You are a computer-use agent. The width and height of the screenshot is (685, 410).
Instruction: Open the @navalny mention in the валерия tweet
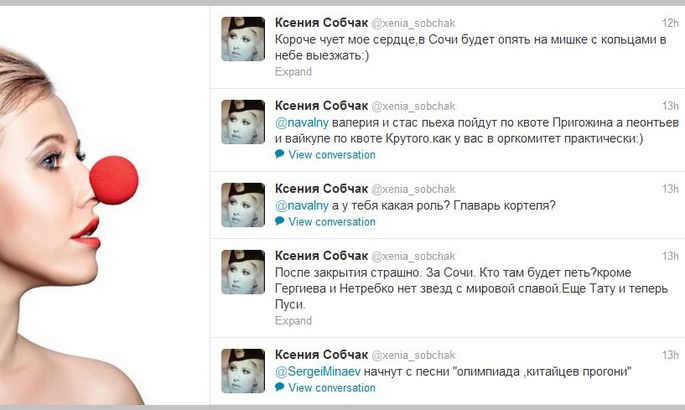pyautogui.click(x=301, y=123)
